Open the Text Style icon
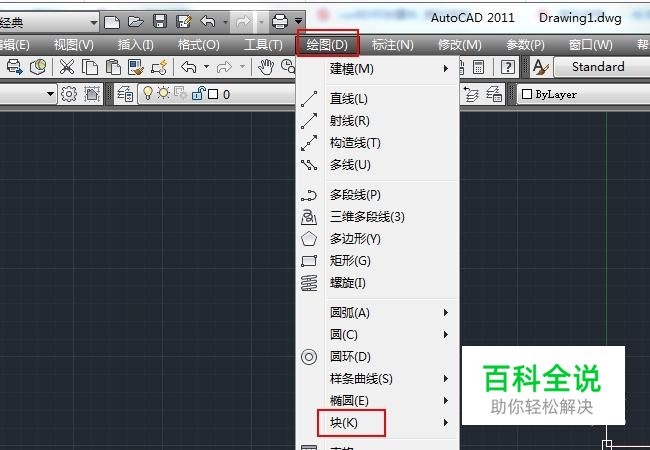The image size is (650, 450). coord(541,67)
